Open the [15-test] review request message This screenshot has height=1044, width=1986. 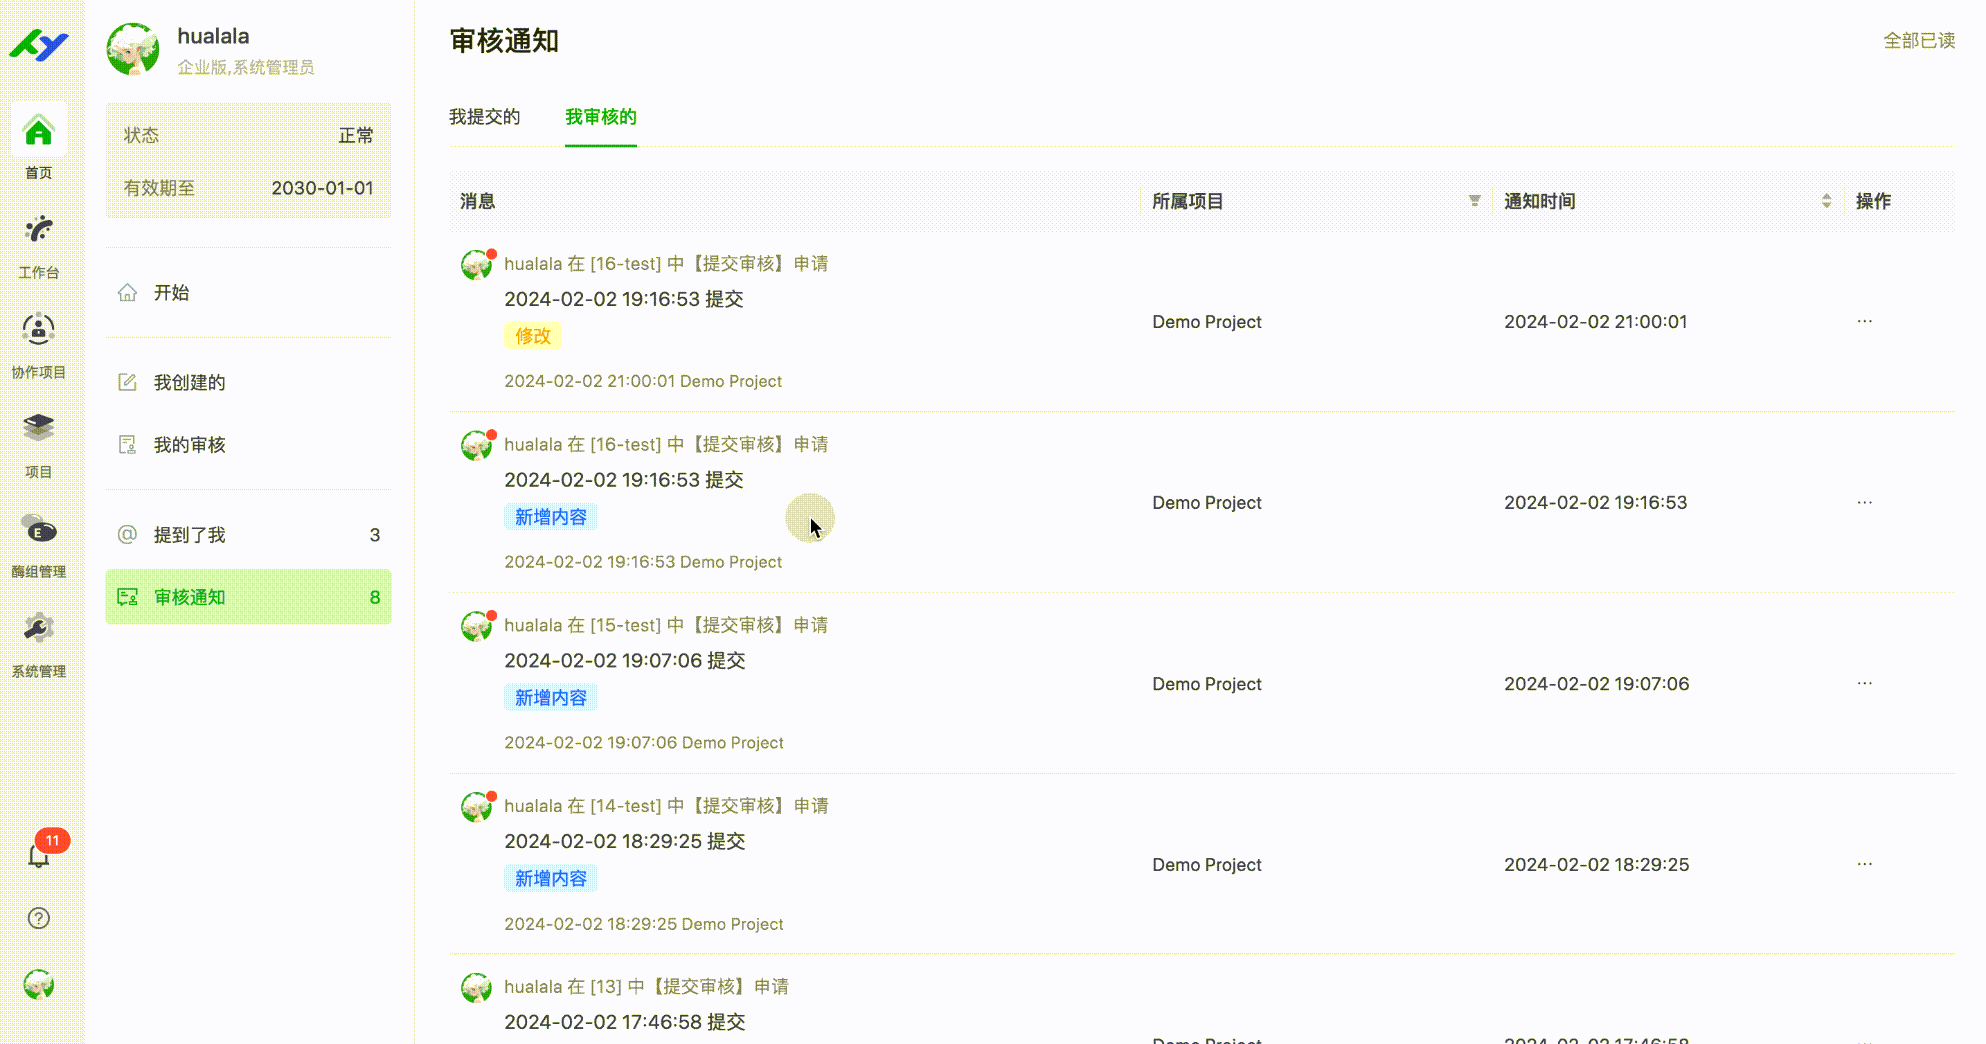click(665, 625)
